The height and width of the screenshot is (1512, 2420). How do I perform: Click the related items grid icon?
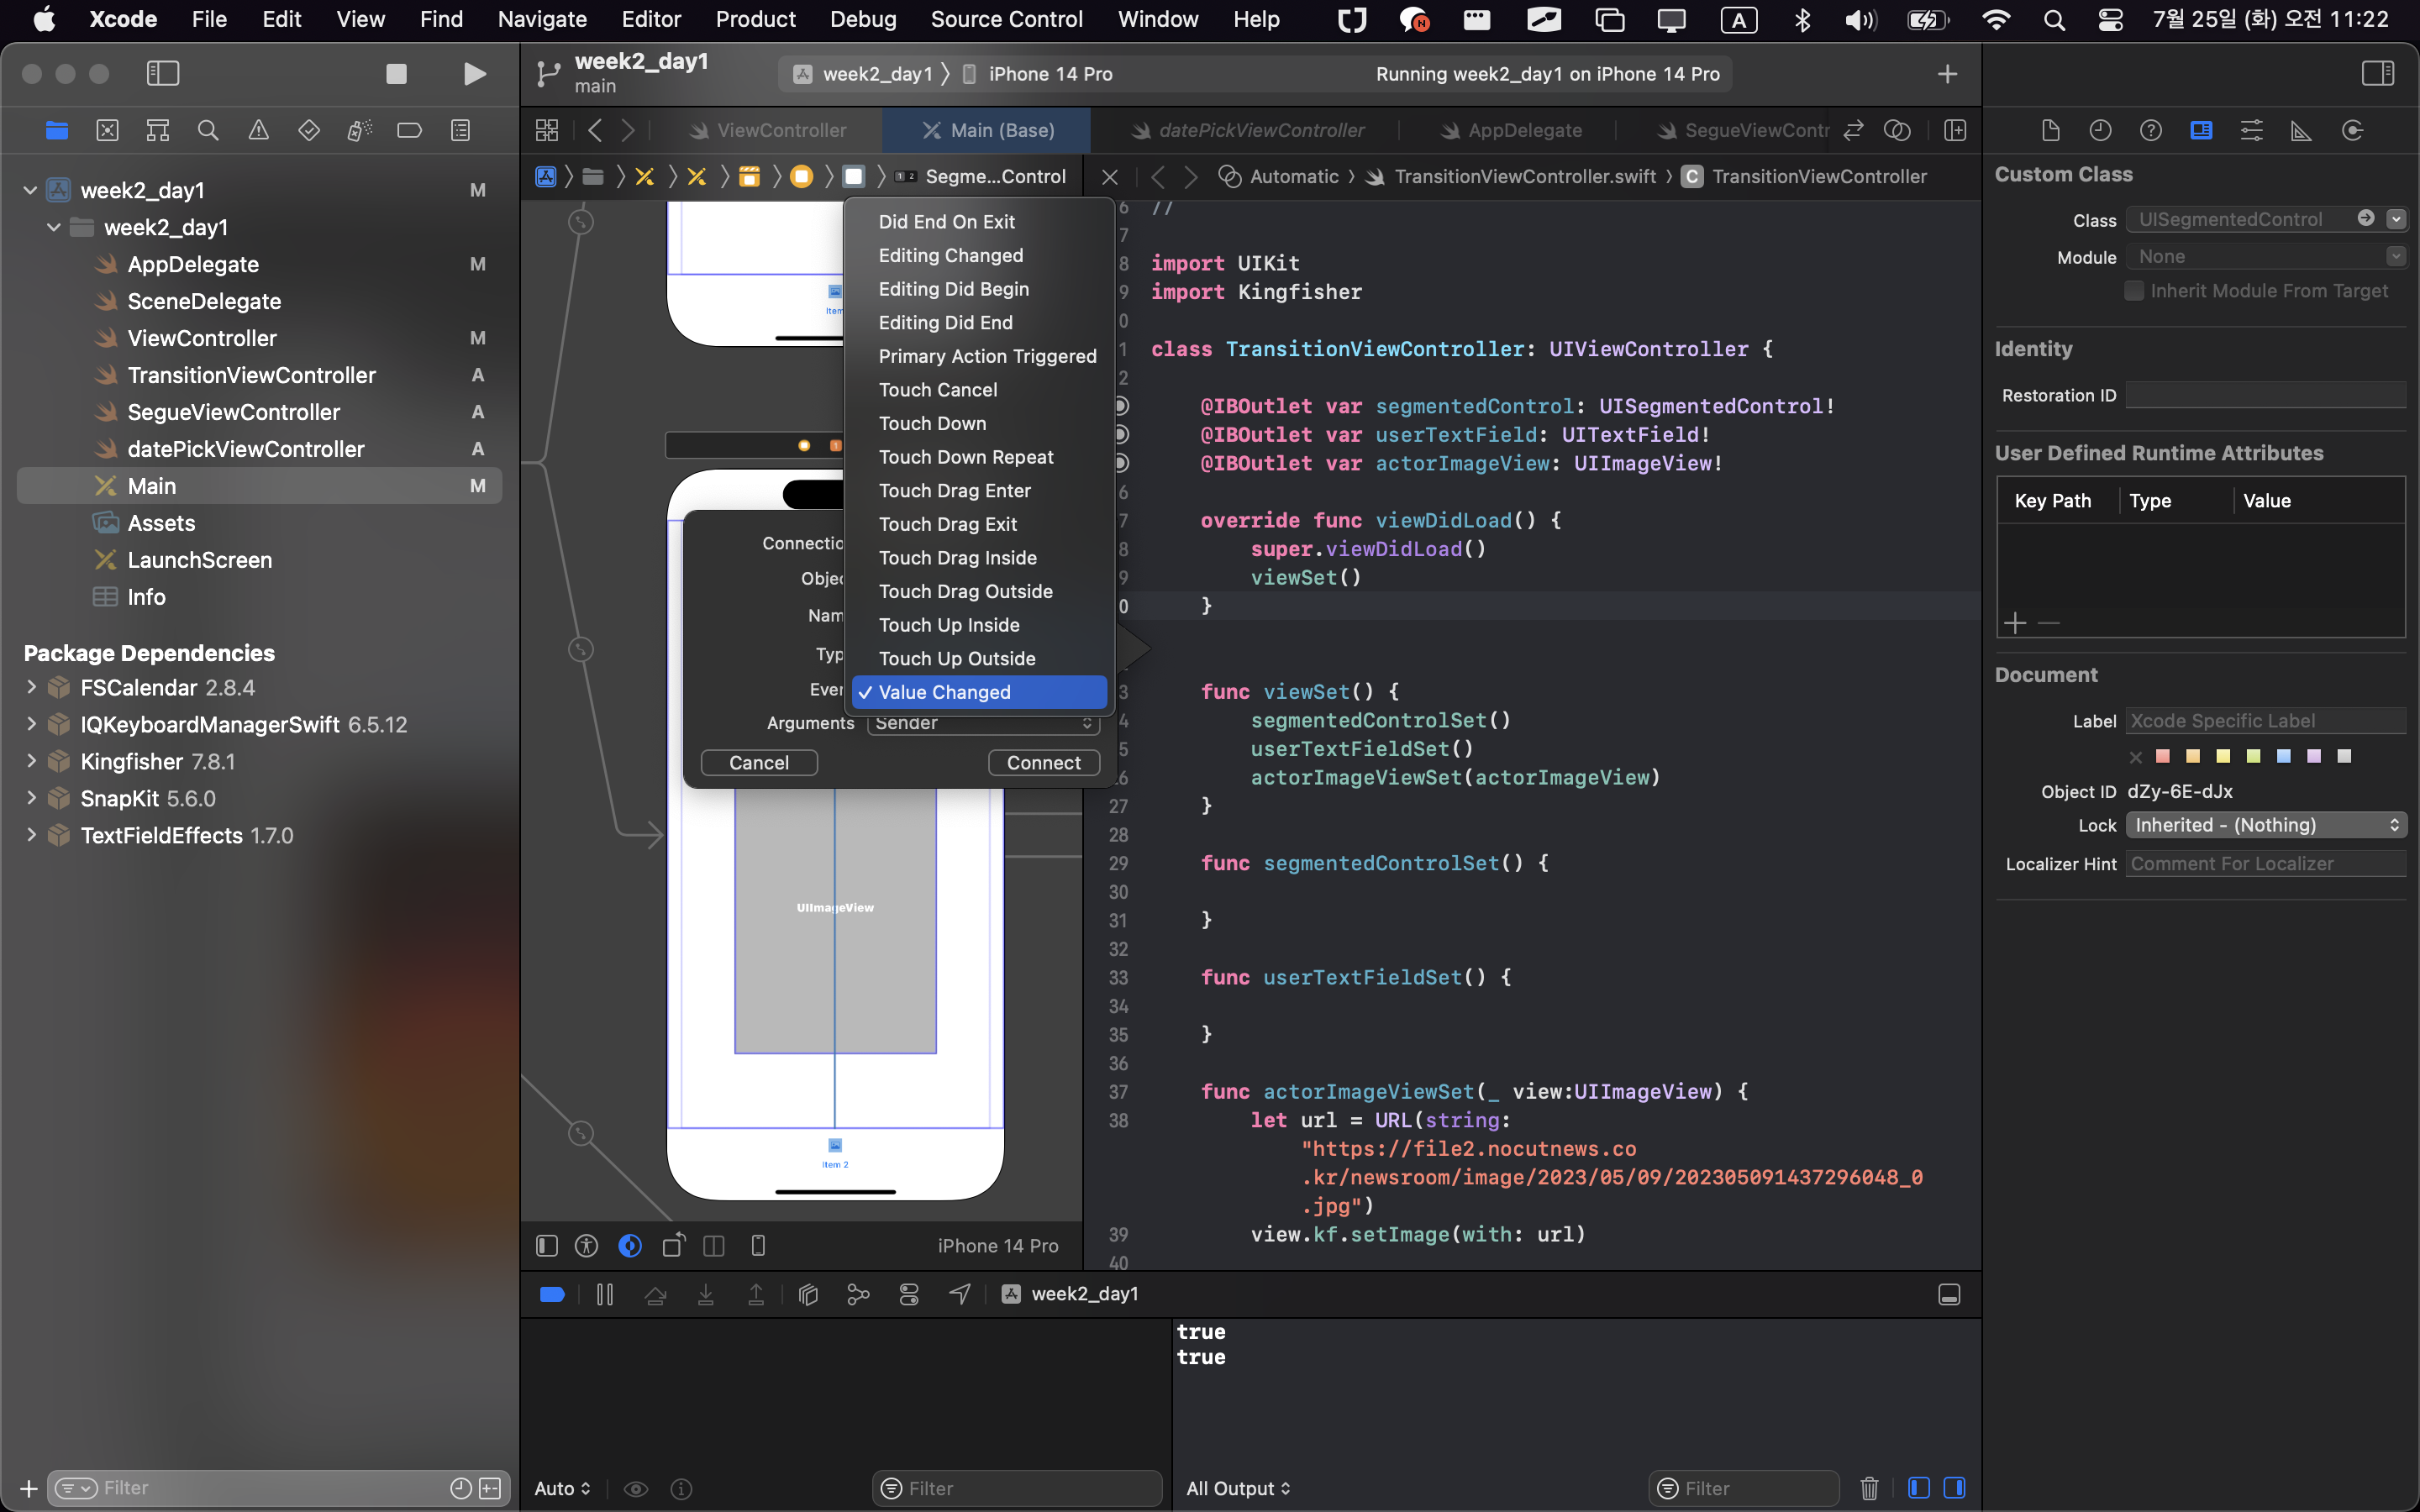547,130
